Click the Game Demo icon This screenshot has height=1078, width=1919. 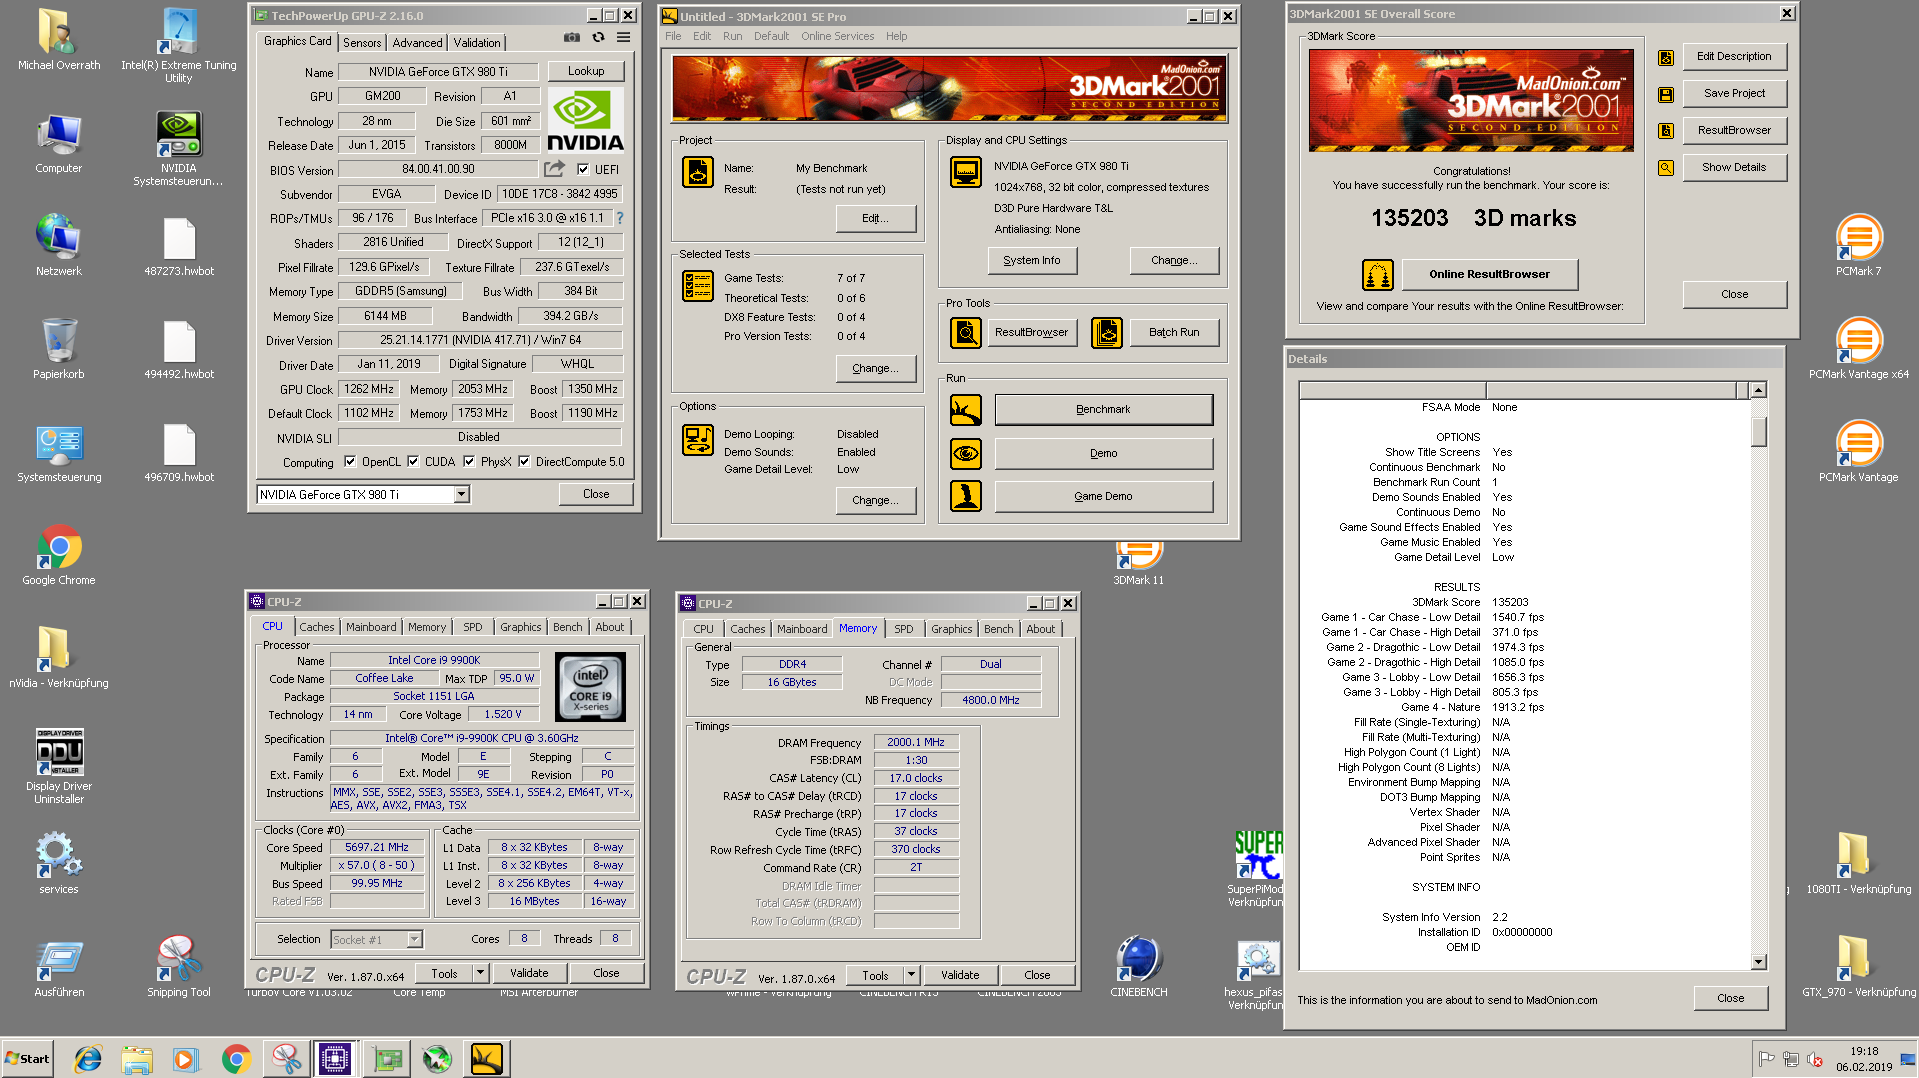966,496
